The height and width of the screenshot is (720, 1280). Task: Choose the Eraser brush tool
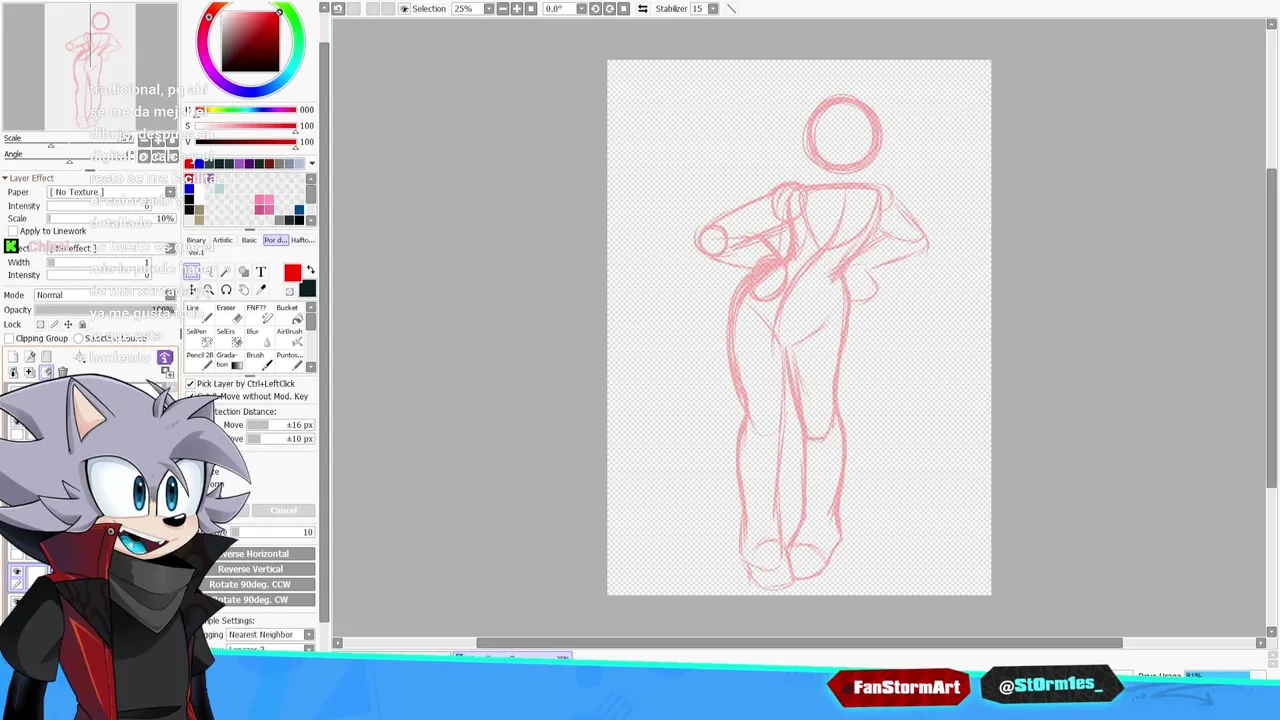tap(229, 314)
